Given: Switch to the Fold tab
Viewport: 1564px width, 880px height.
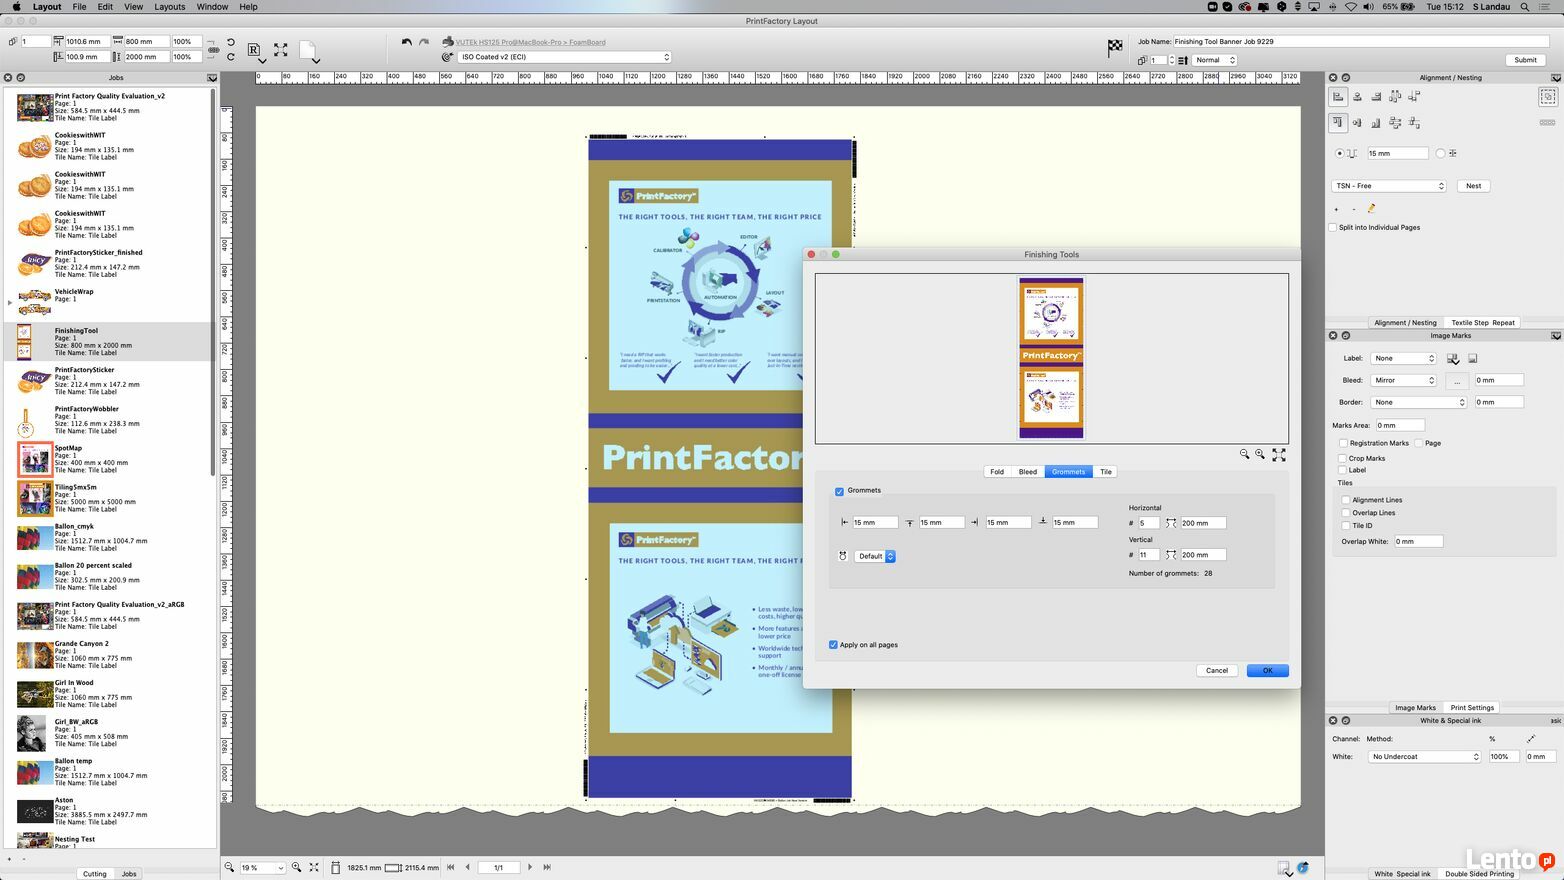Looking at the screenshot, I should click(997, 472).
